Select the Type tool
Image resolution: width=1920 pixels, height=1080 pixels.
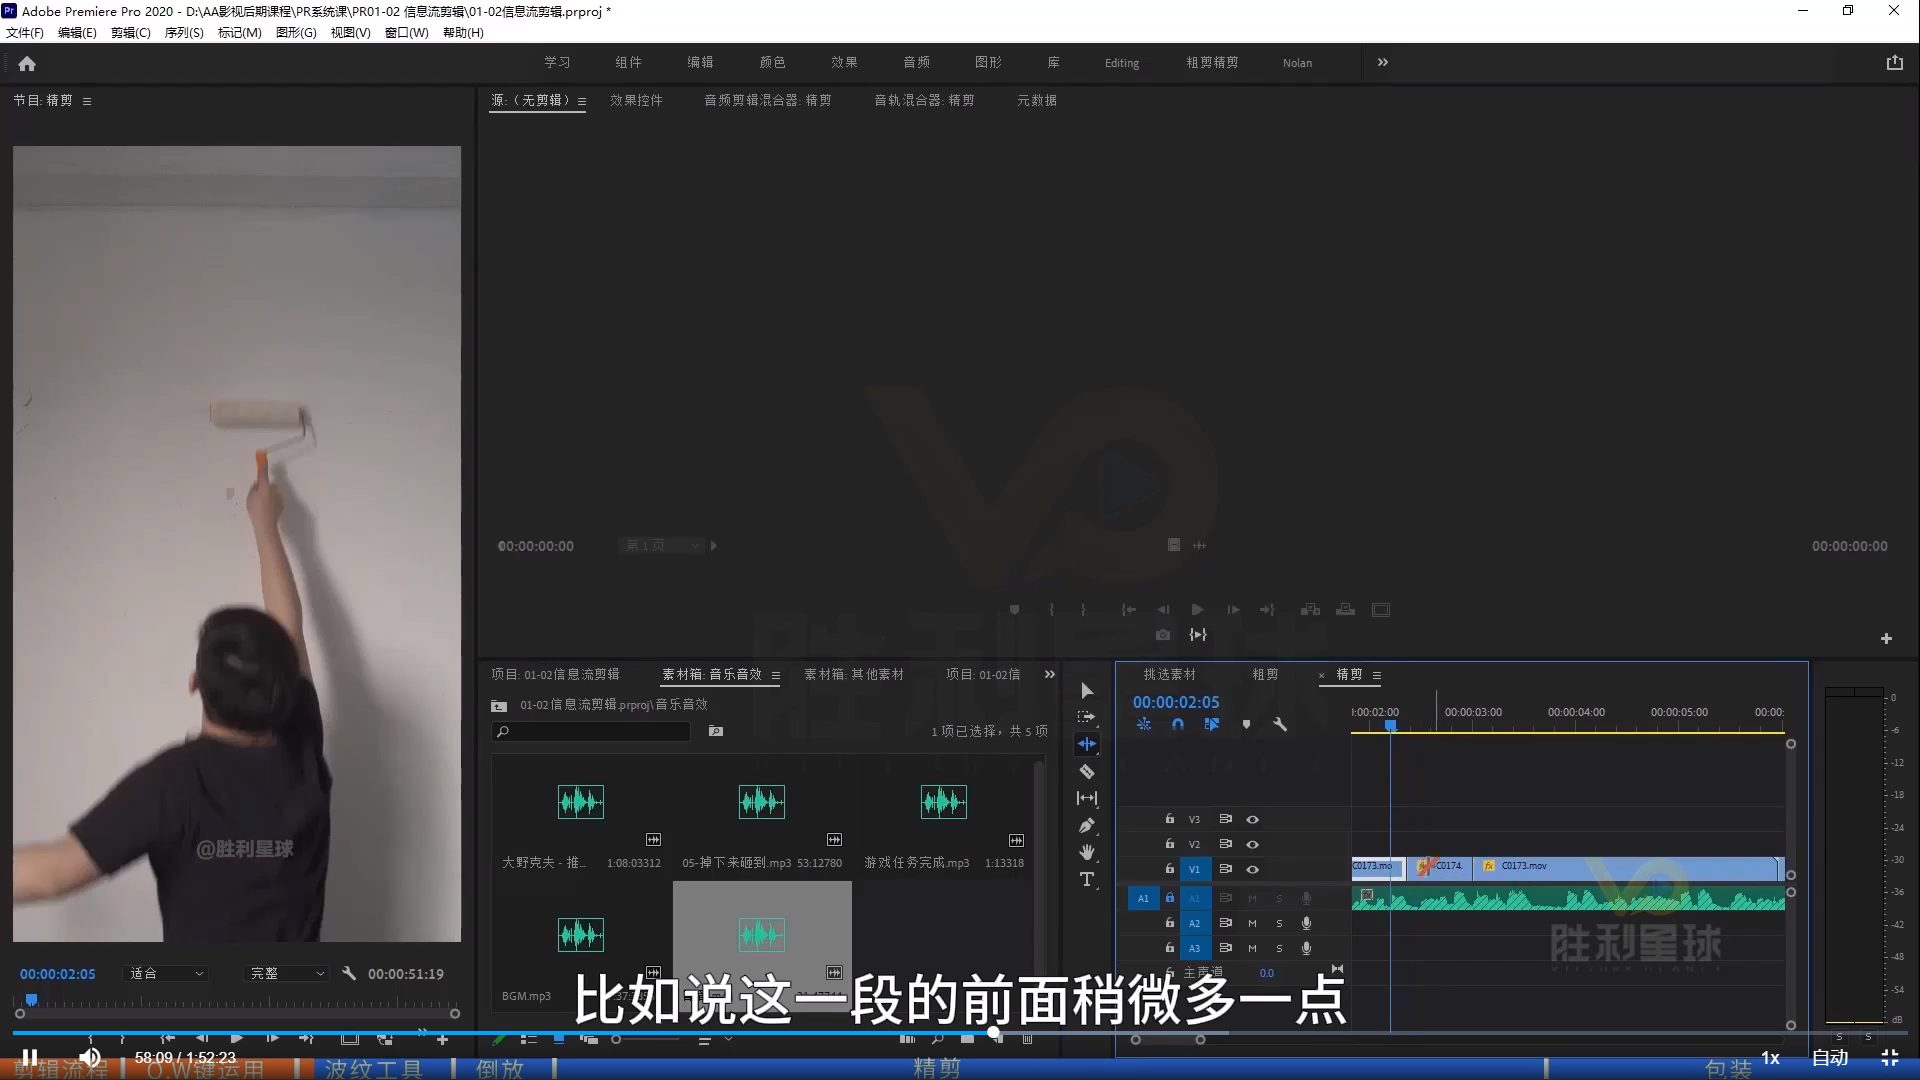pos(1087,879)
